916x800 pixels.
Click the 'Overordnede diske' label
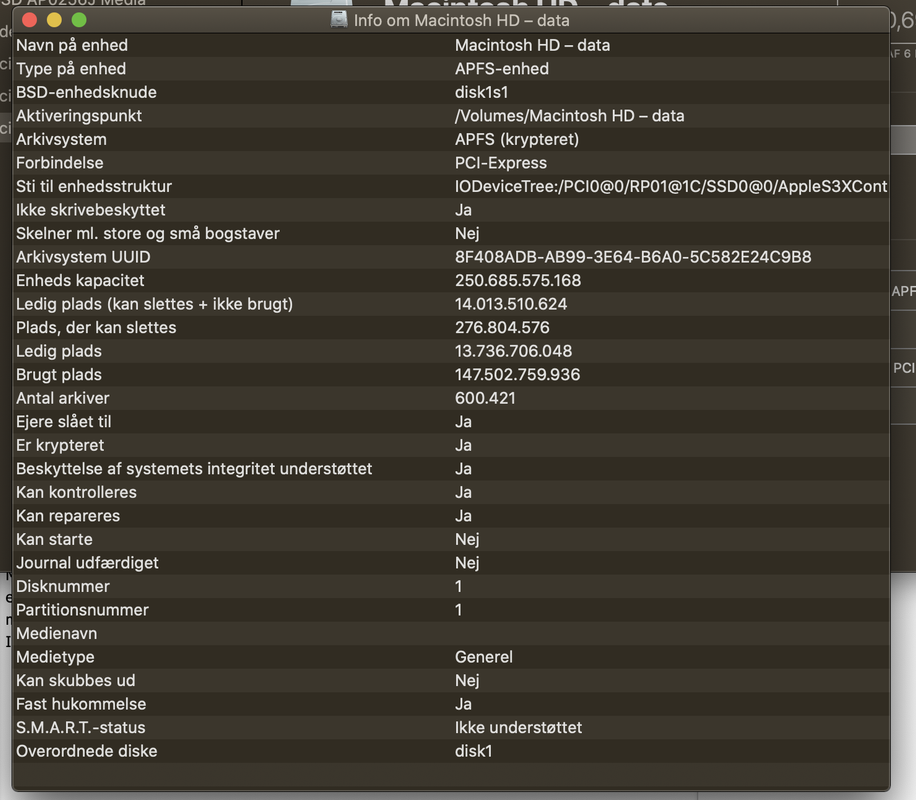point(86,751)
